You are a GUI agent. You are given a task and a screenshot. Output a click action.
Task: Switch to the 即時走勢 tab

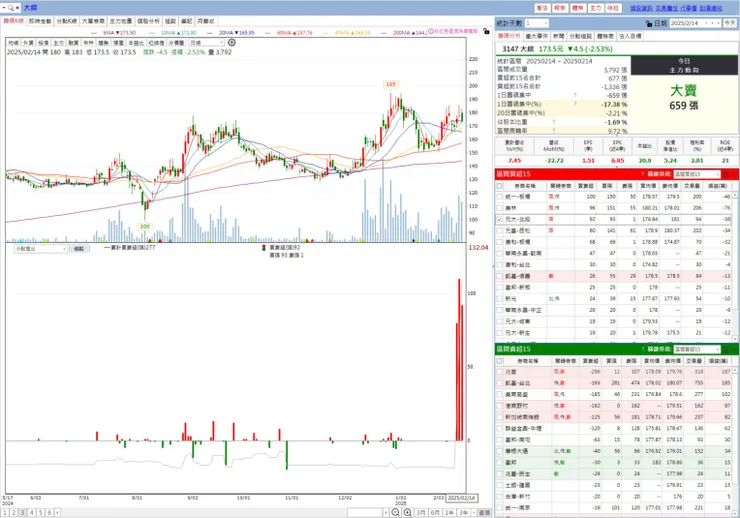(40, 21)
